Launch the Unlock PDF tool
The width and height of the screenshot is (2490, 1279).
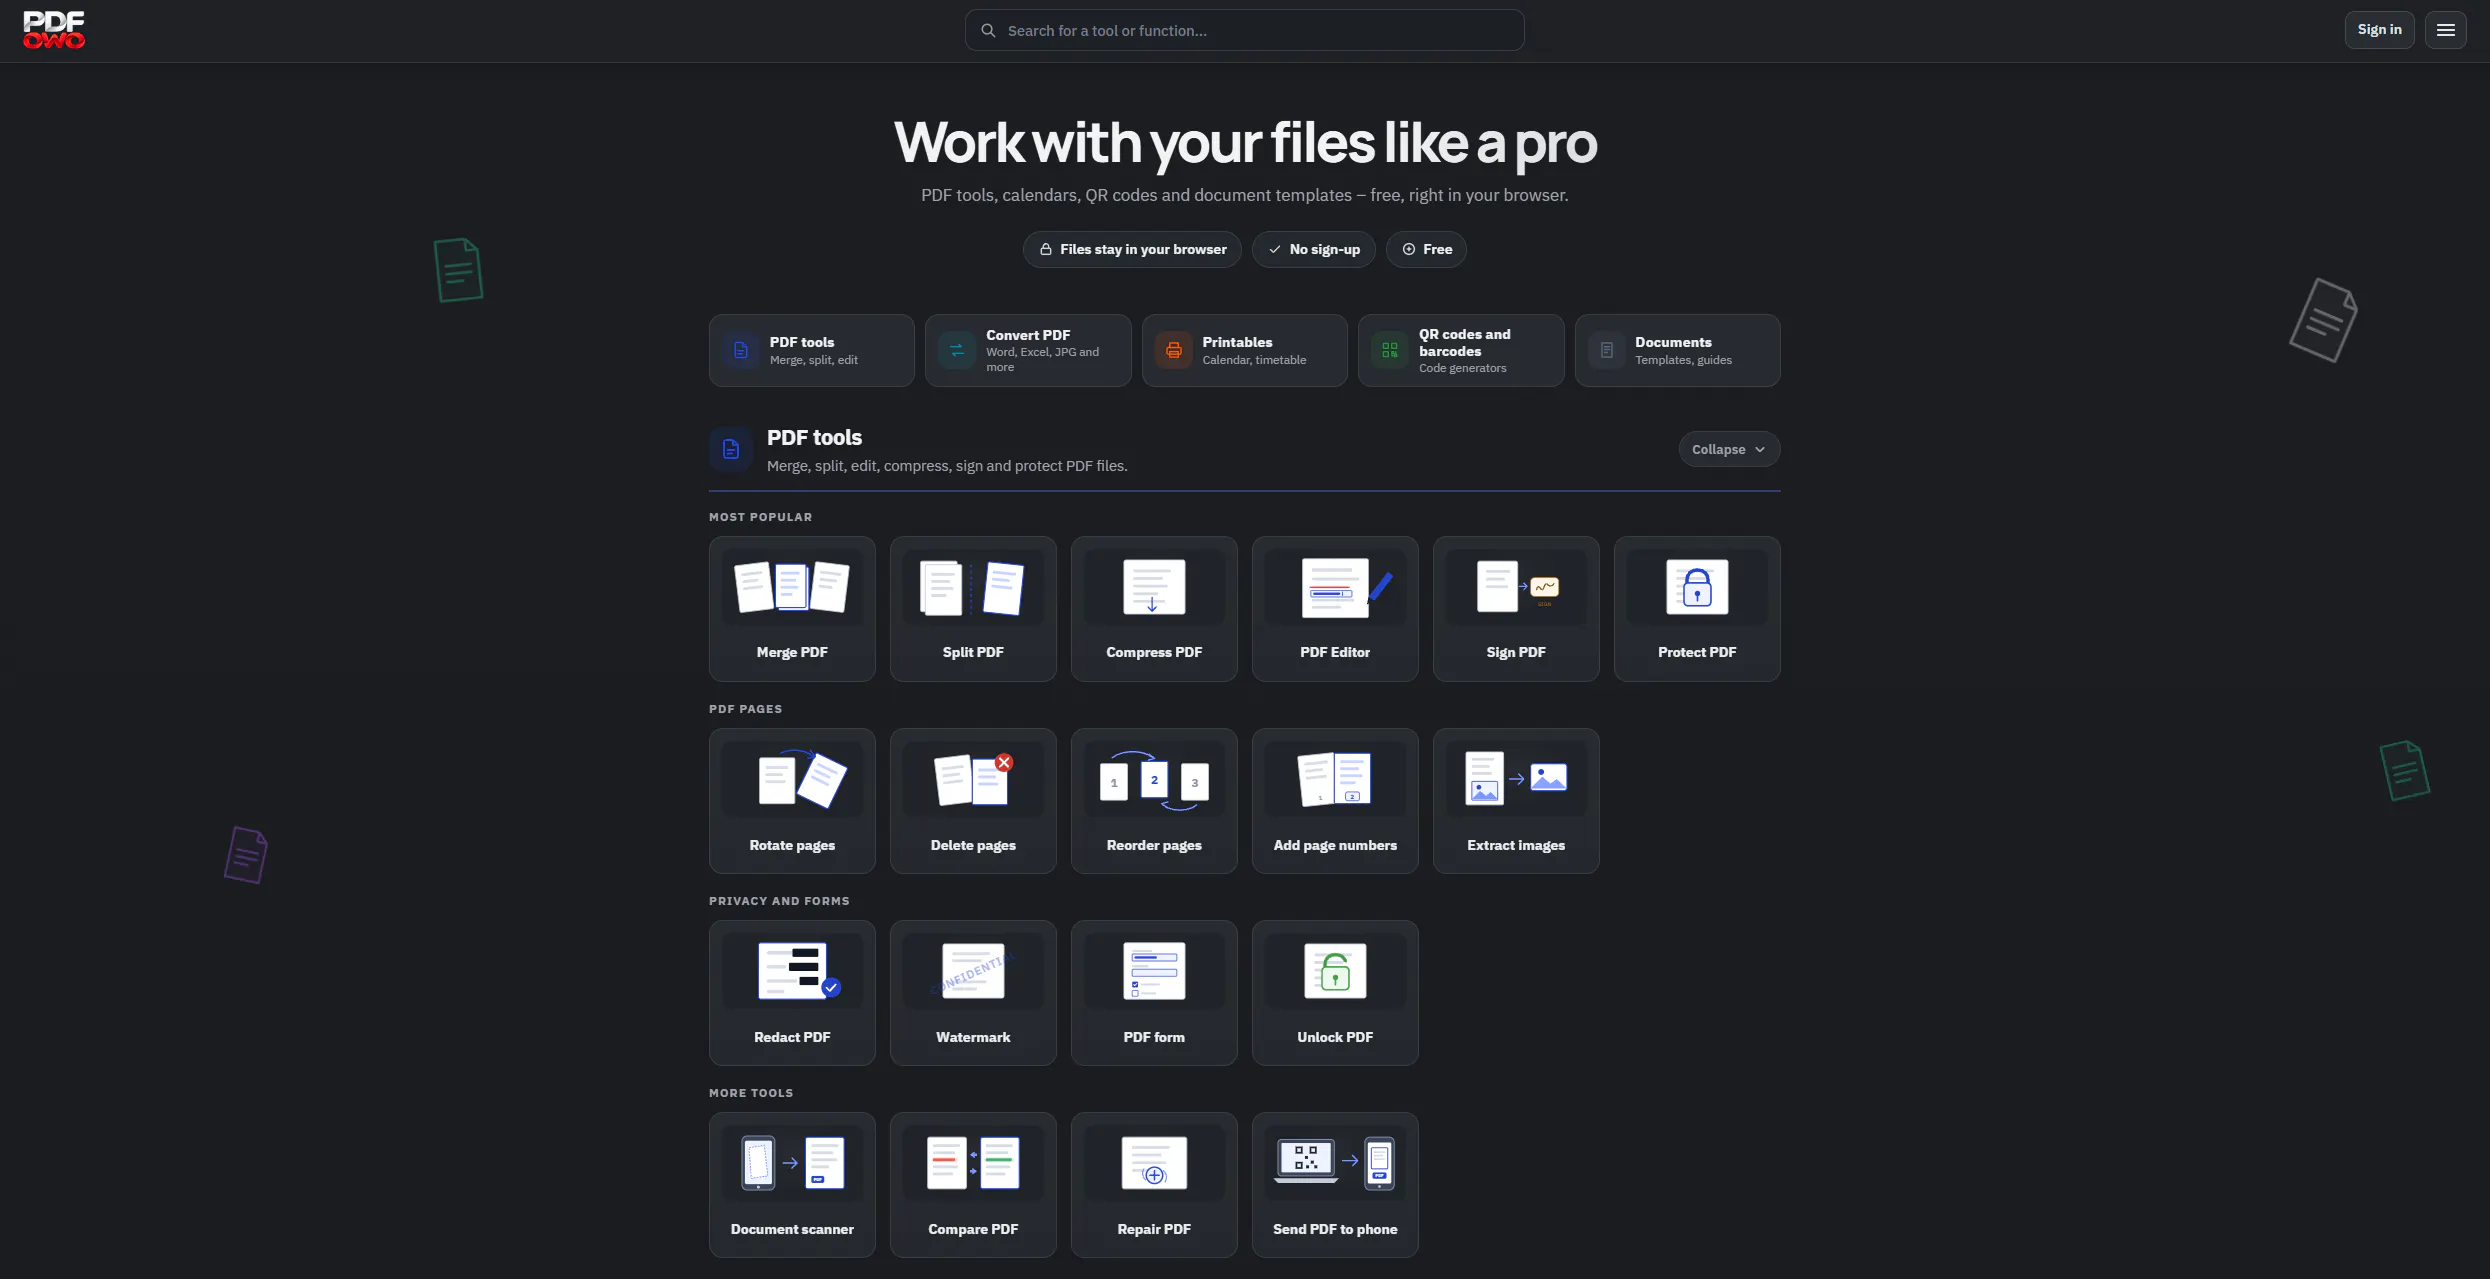coord(1335,993)
